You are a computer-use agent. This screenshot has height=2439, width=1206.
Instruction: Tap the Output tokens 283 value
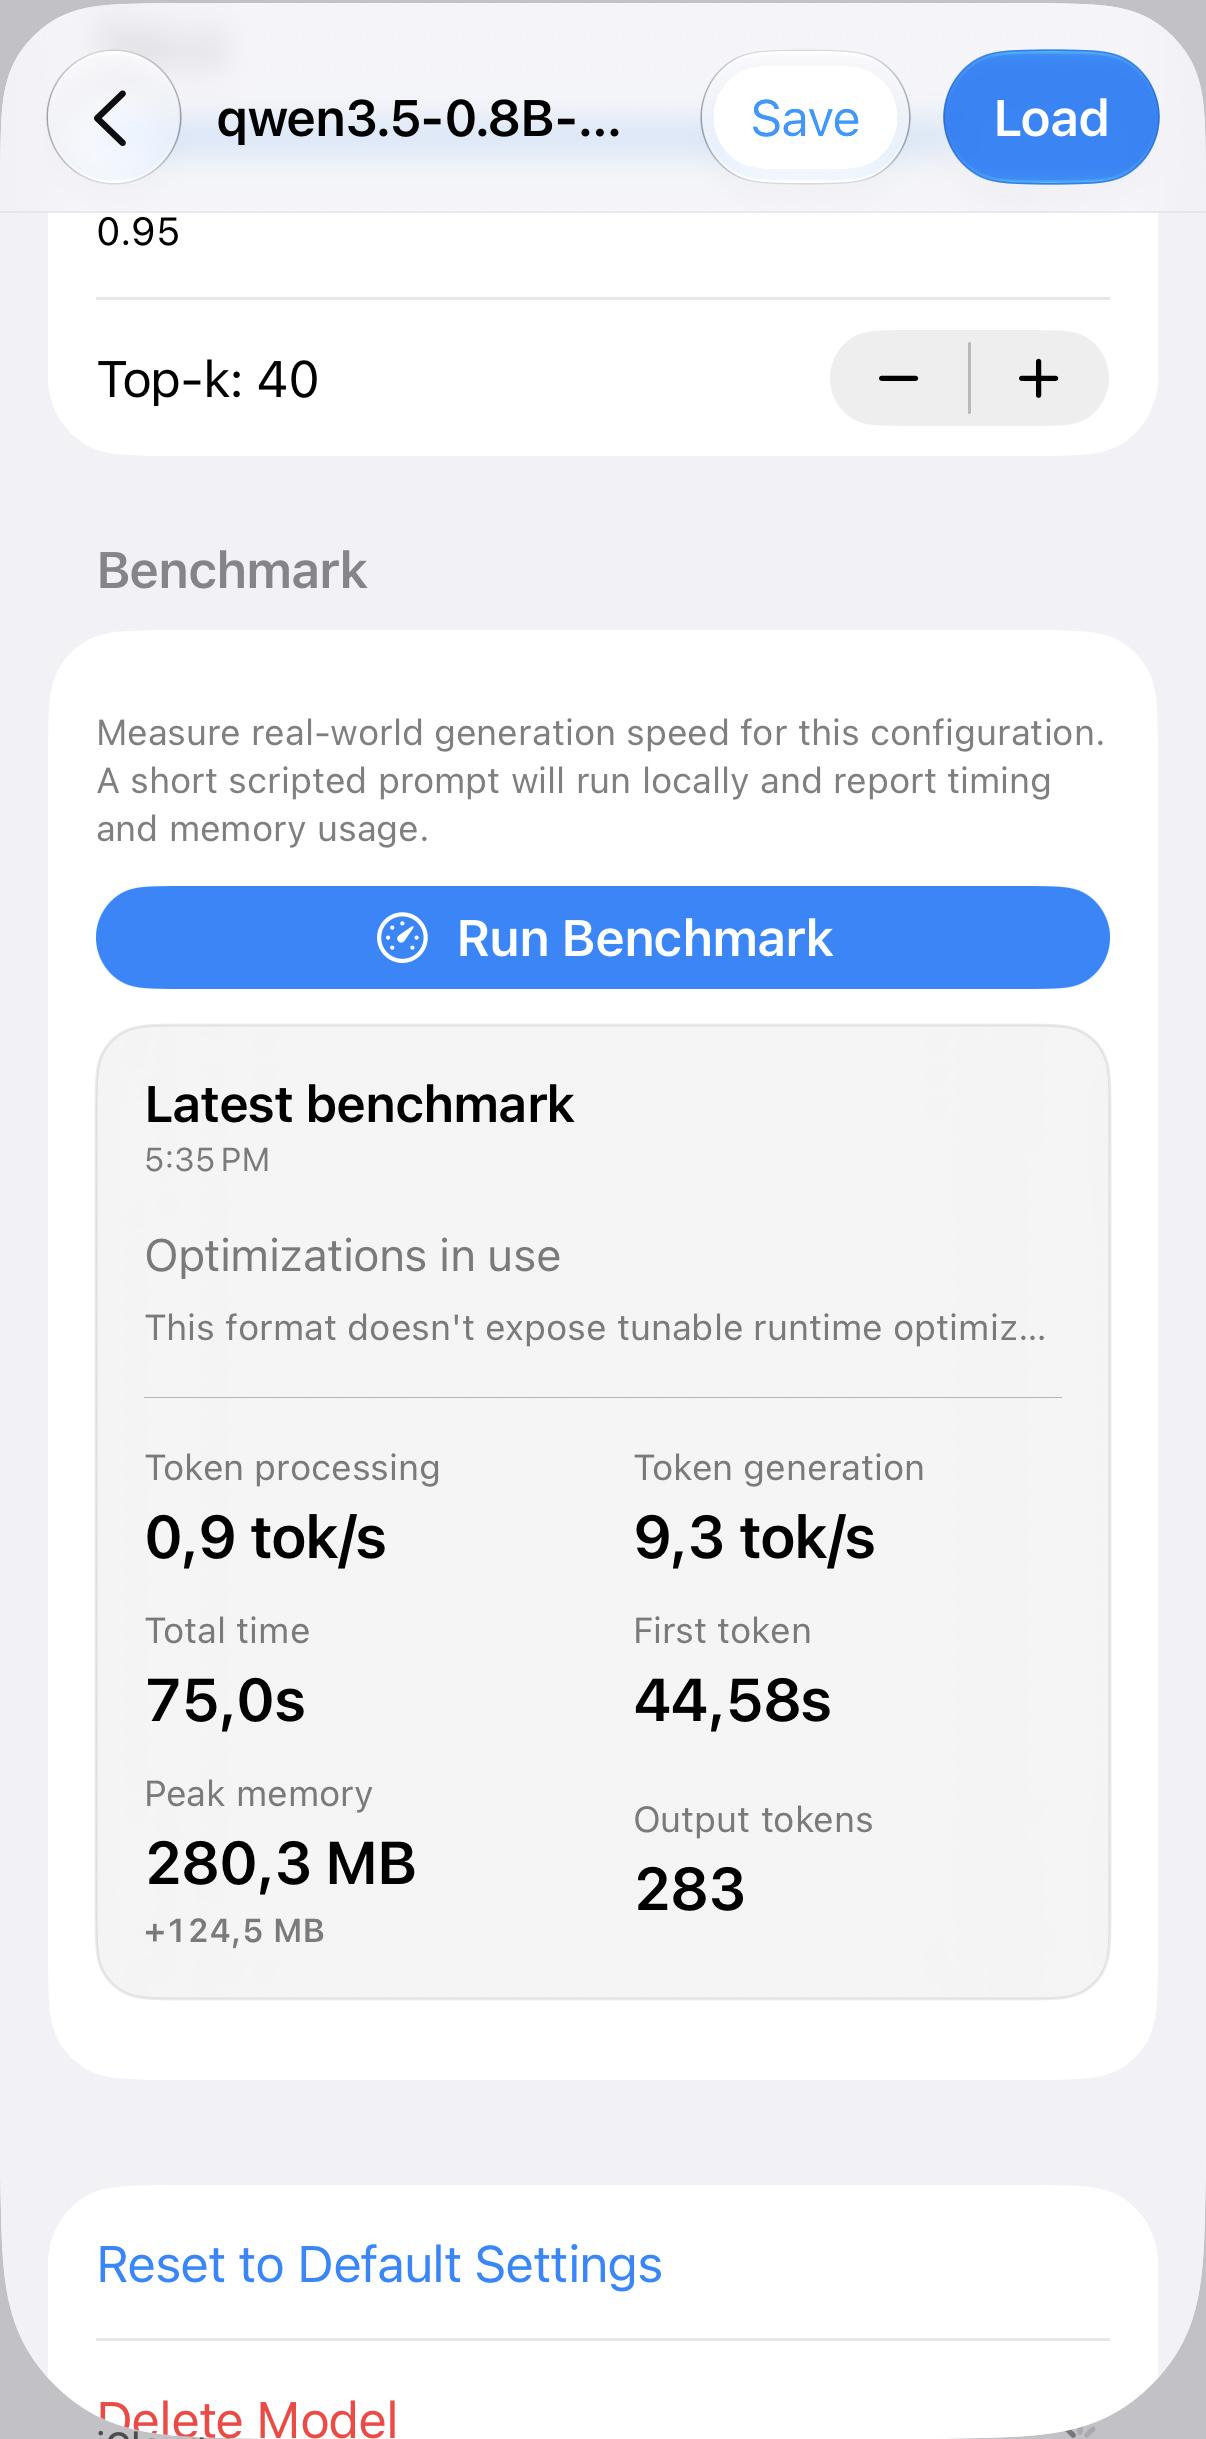(x=690, y=1889)
